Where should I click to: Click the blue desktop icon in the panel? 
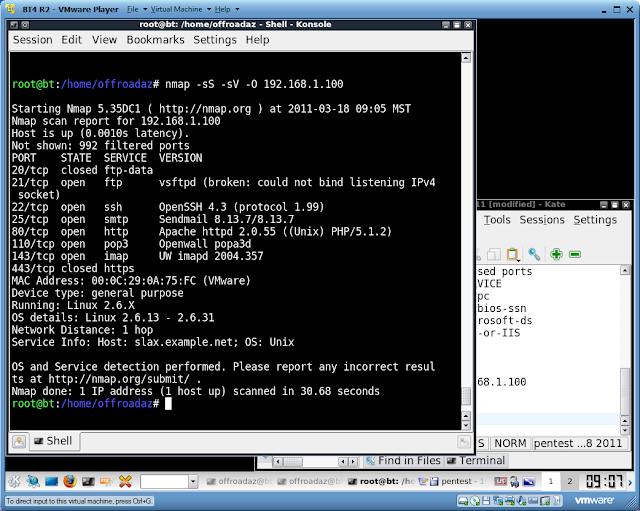[51, 482]
